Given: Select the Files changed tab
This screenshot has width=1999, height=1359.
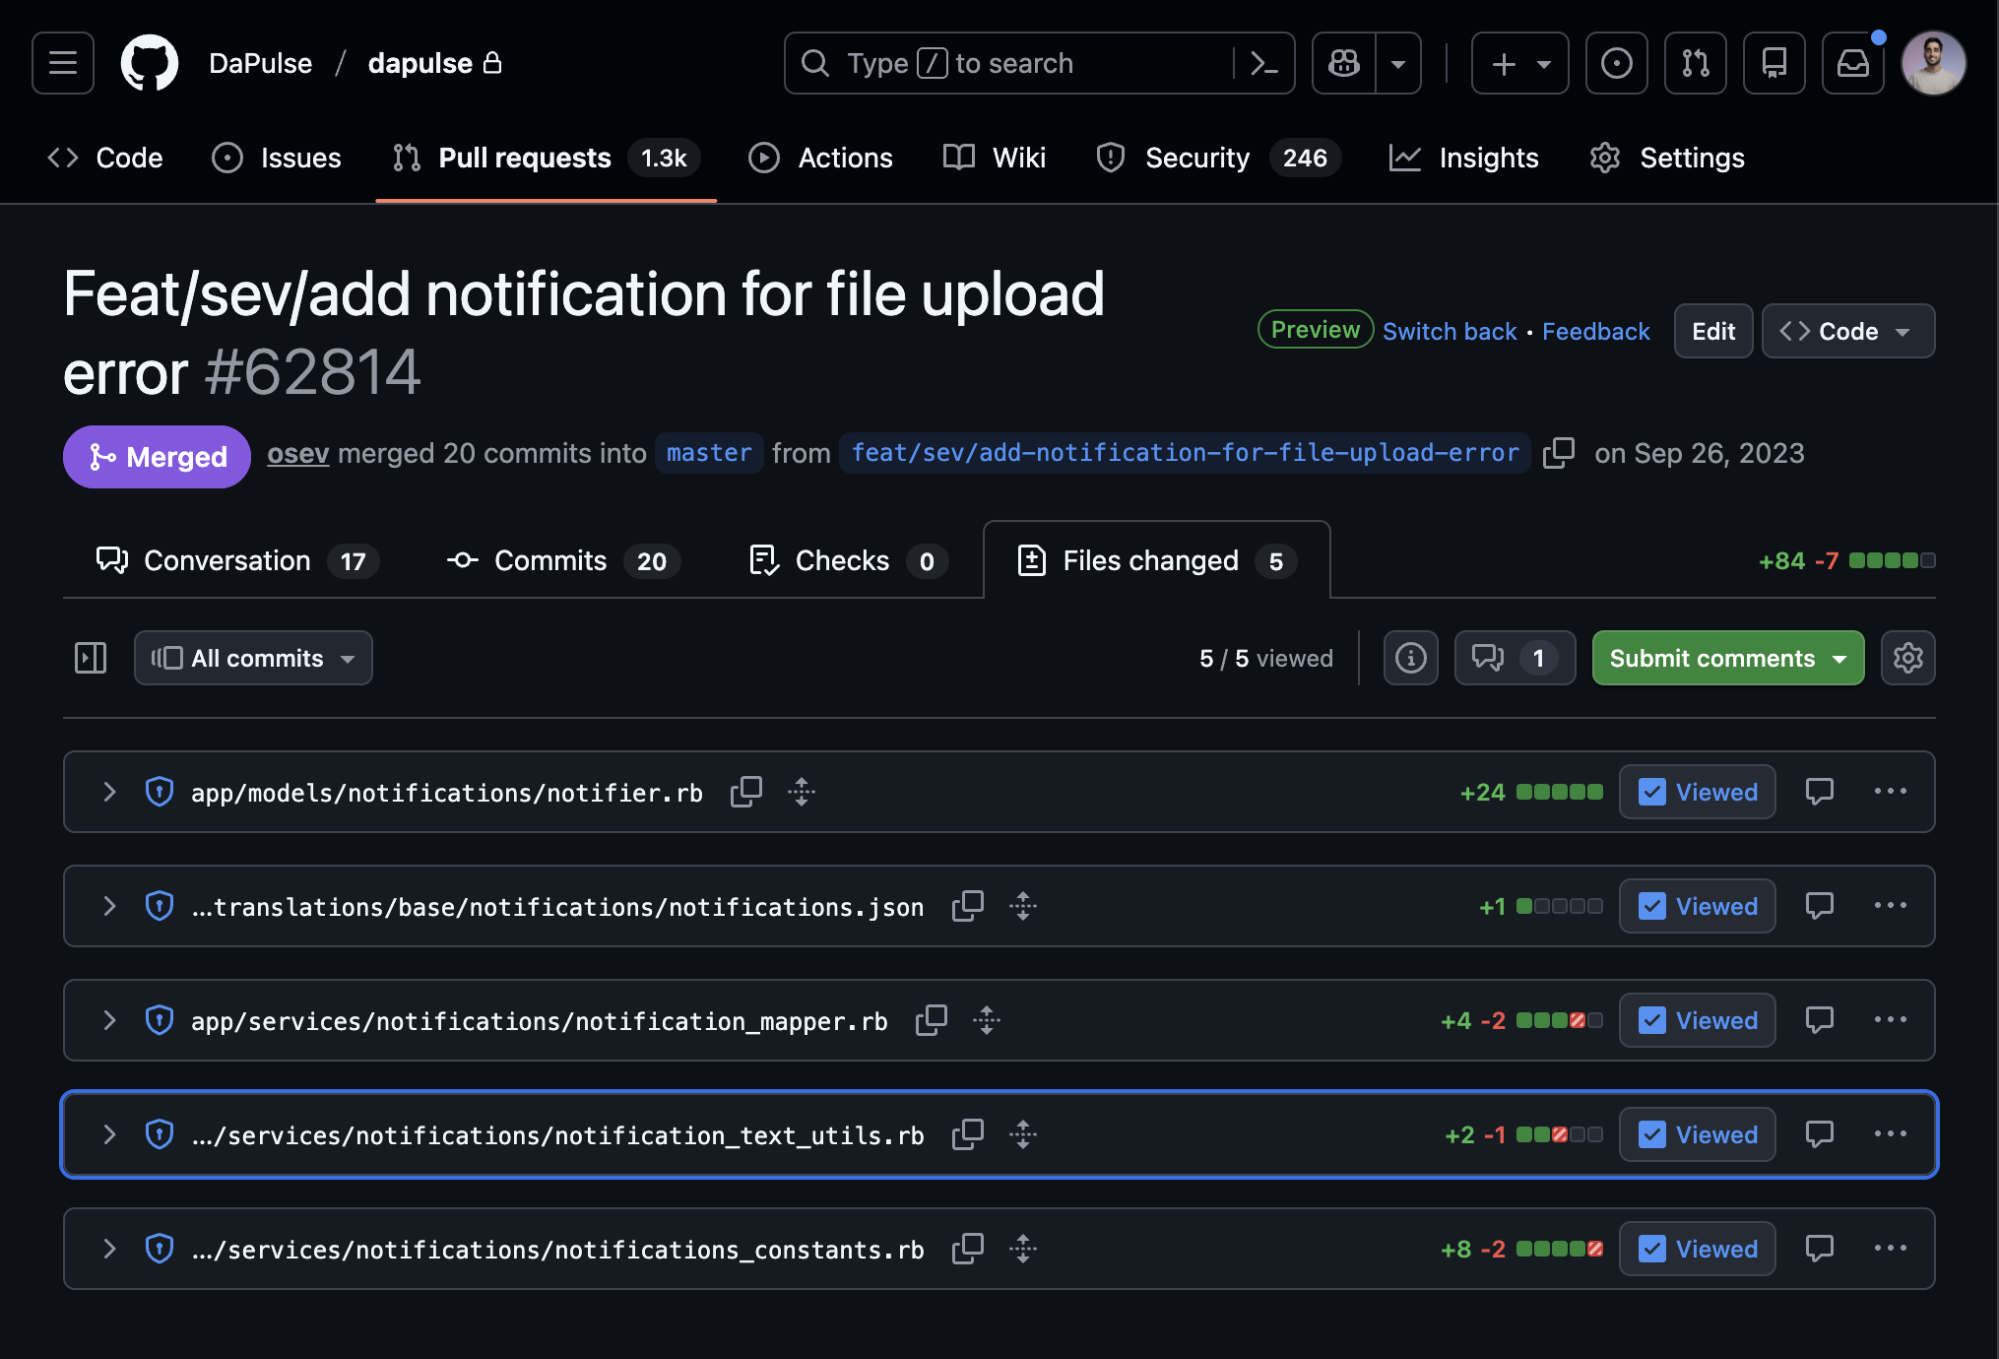Looking at the screenshot, I should (x=1156, y=560).
